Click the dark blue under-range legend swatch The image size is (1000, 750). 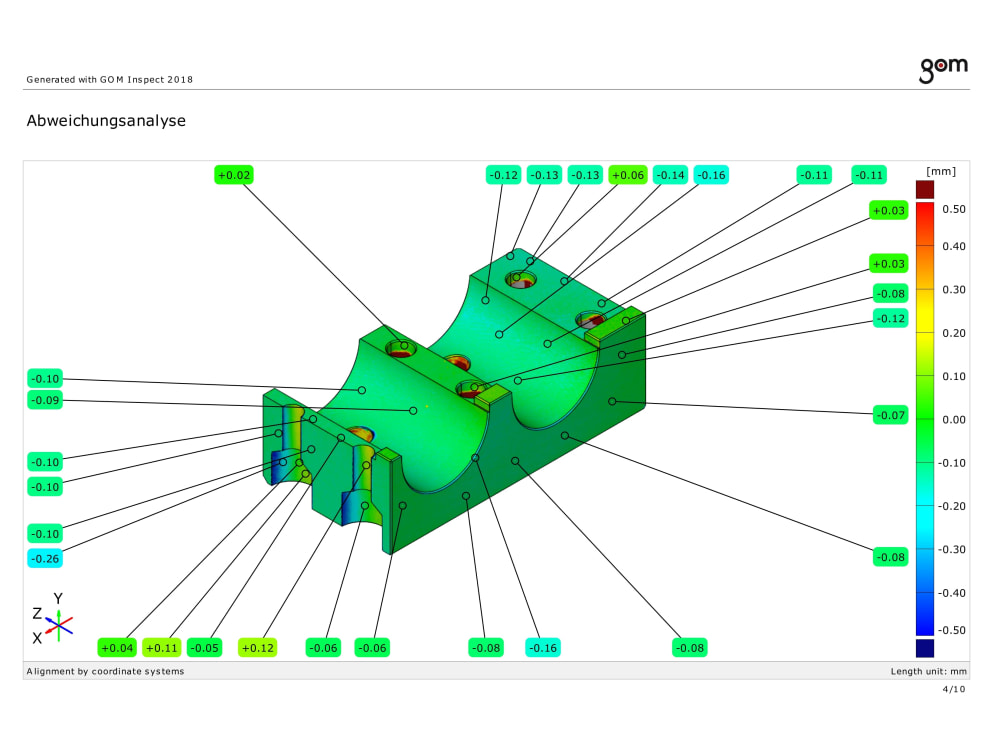[x=925, y=648]
